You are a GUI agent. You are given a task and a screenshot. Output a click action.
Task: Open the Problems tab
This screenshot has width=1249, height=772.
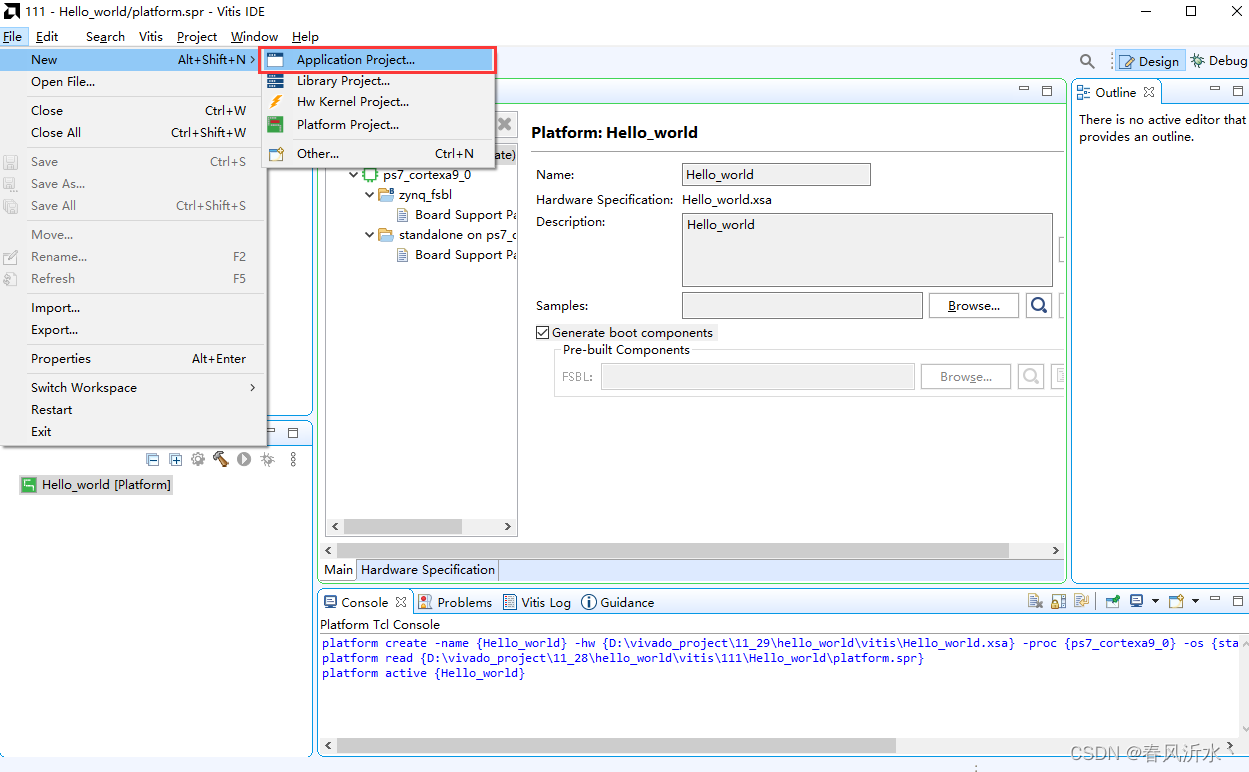click(455, 602)
